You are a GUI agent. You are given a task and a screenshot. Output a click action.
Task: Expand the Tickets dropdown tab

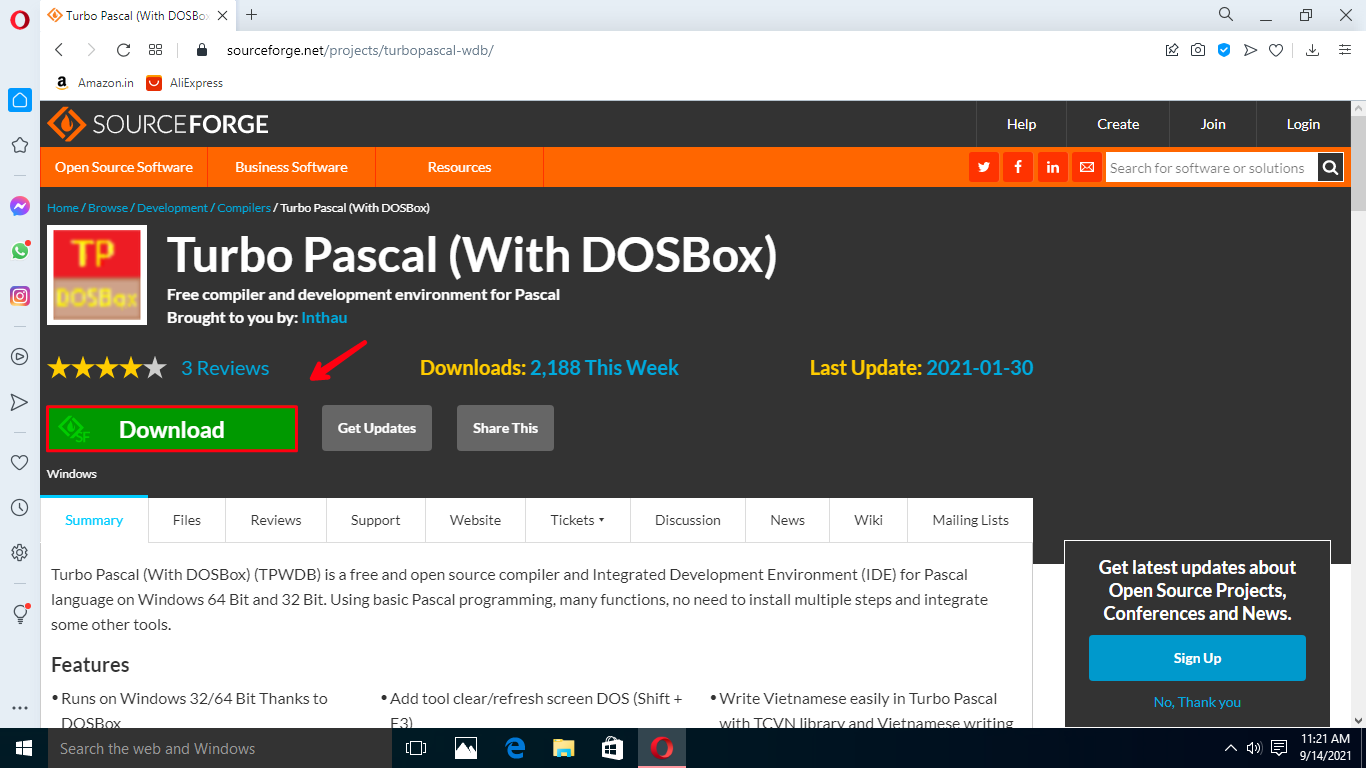(577, 520)
